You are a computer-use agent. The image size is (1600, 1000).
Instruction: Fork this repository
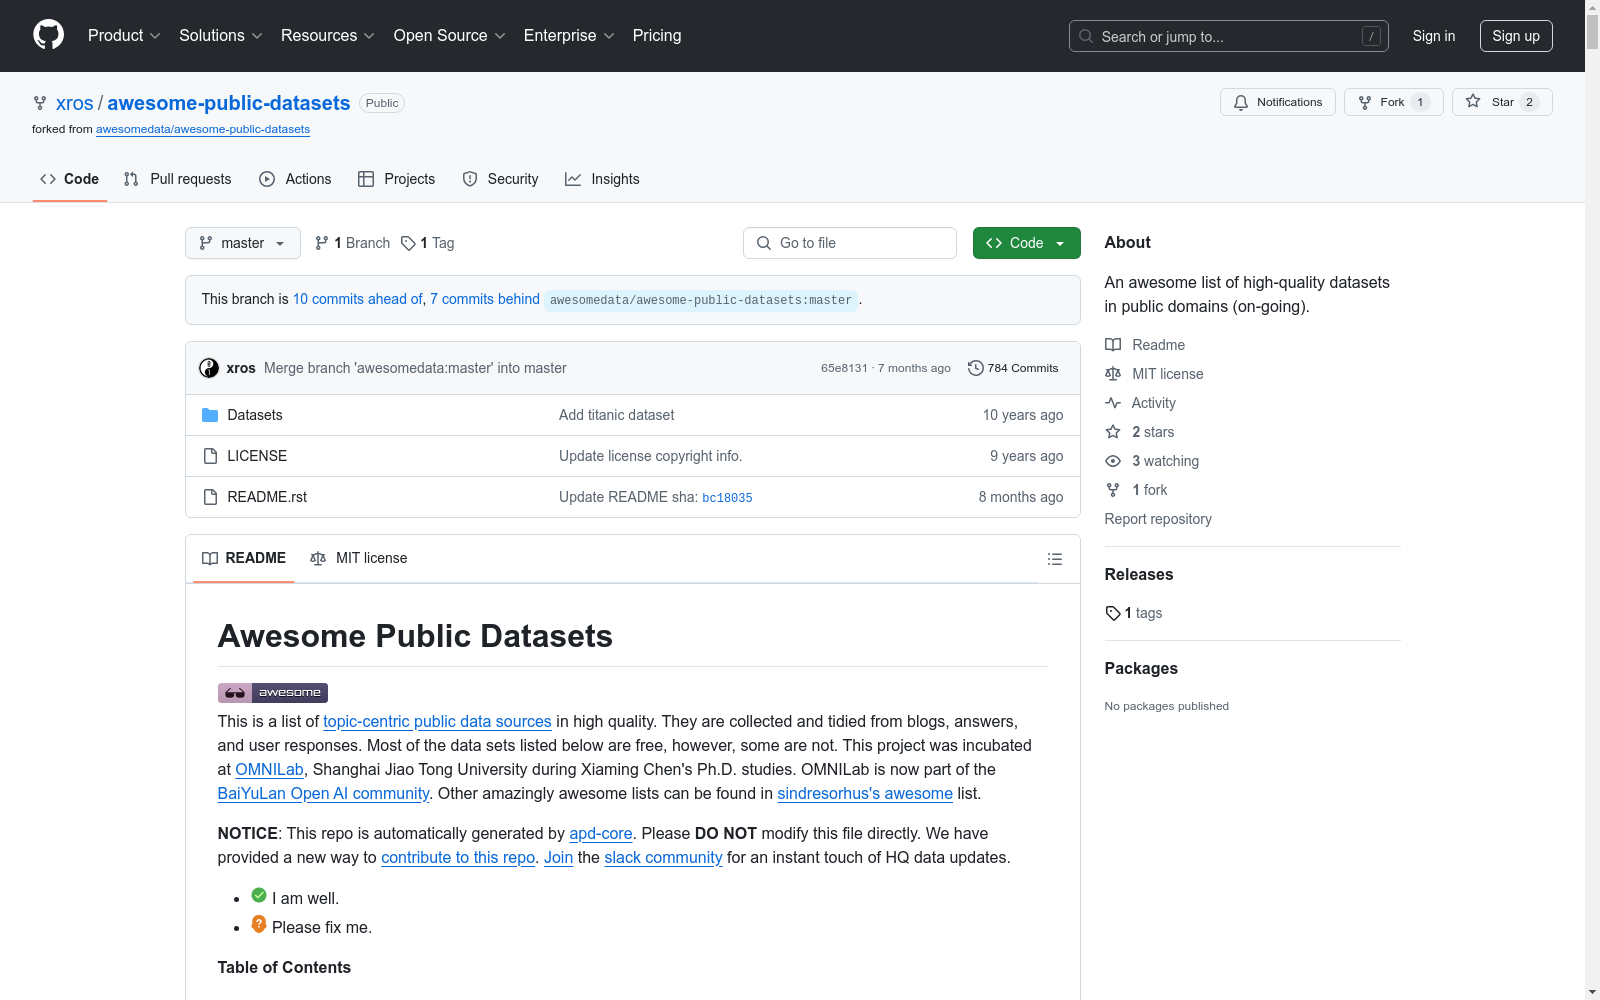[x=1394, y=102]
